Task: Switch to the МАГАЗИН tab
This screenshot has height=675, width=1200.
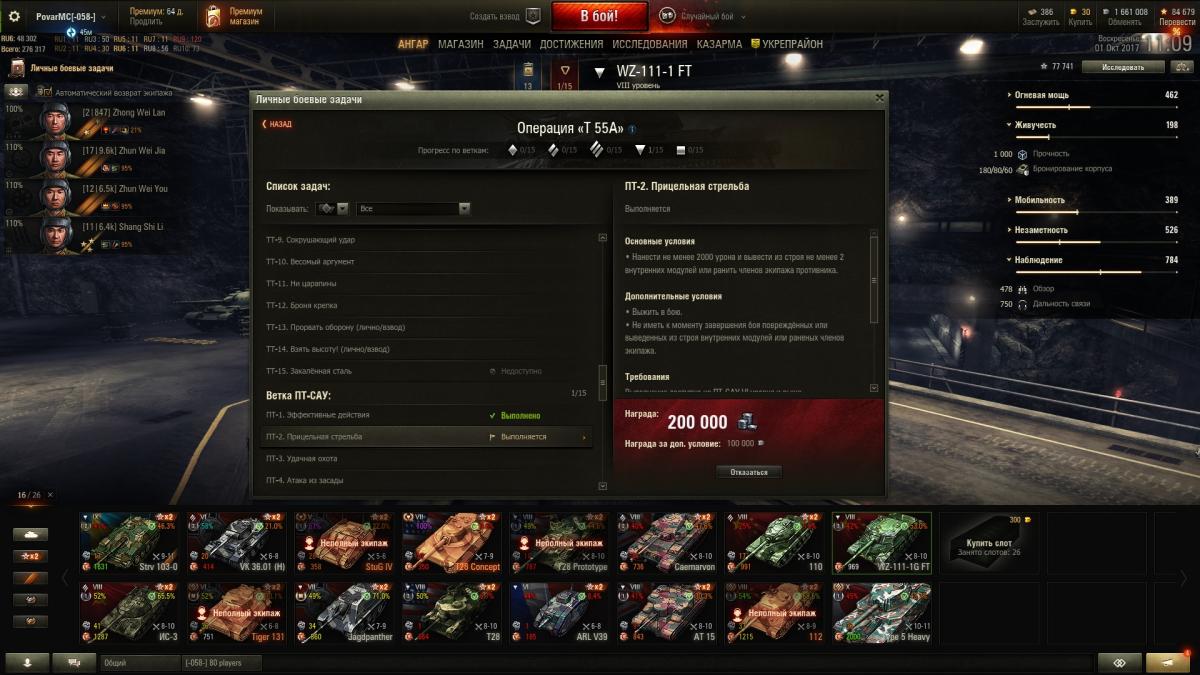Action: (x=460, y=45)
